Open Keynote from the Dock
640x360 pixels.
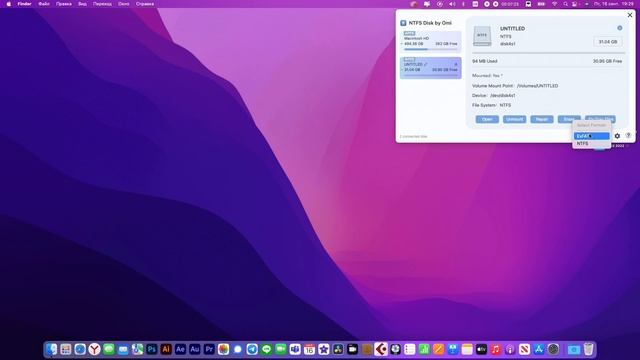tap(453, 349)
